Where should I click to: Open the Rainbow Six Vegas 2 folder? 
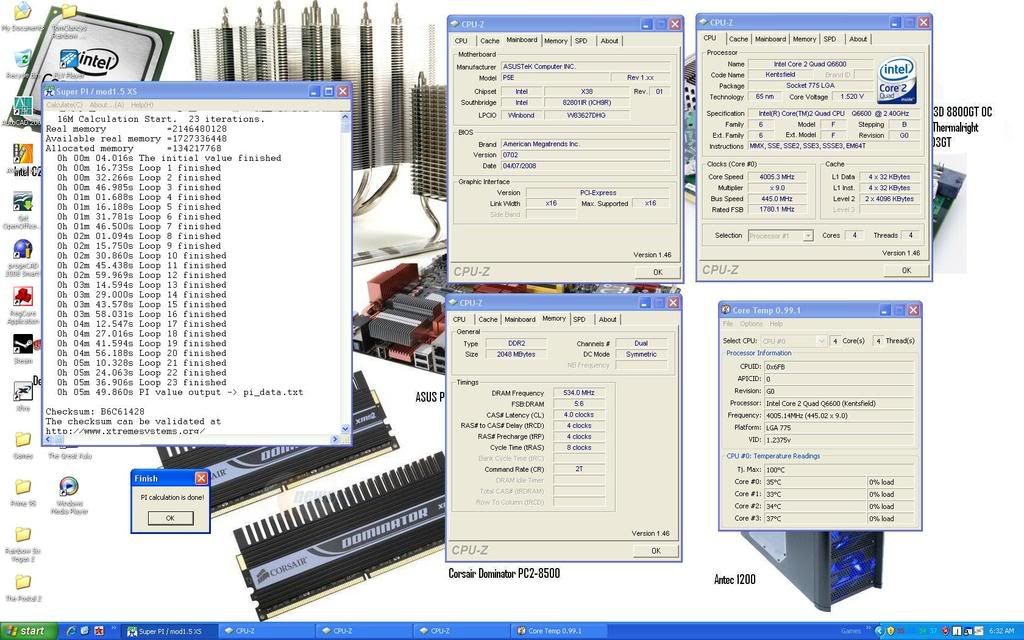click(x=22, y=535)
